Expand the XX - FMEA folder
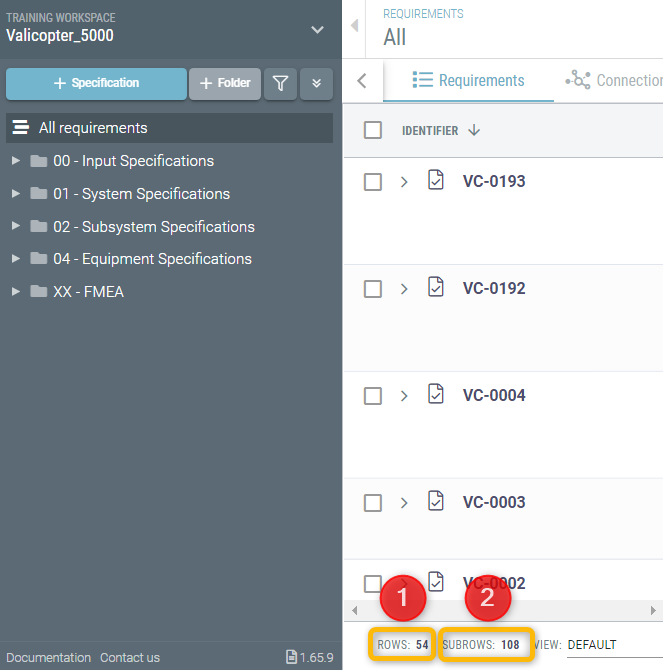The image size is (663, 670). coord(16,291)
